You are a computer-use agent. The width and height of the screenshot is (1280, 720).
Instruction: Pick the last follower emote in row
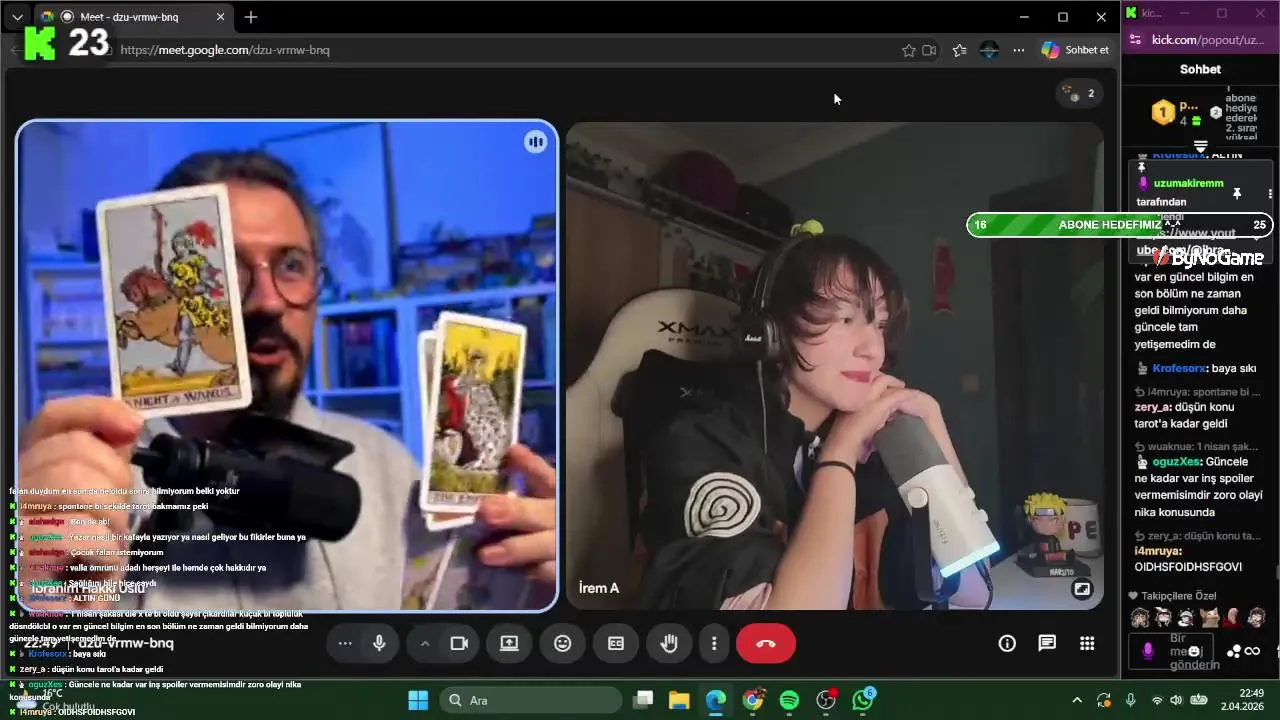click(1257, 617)
